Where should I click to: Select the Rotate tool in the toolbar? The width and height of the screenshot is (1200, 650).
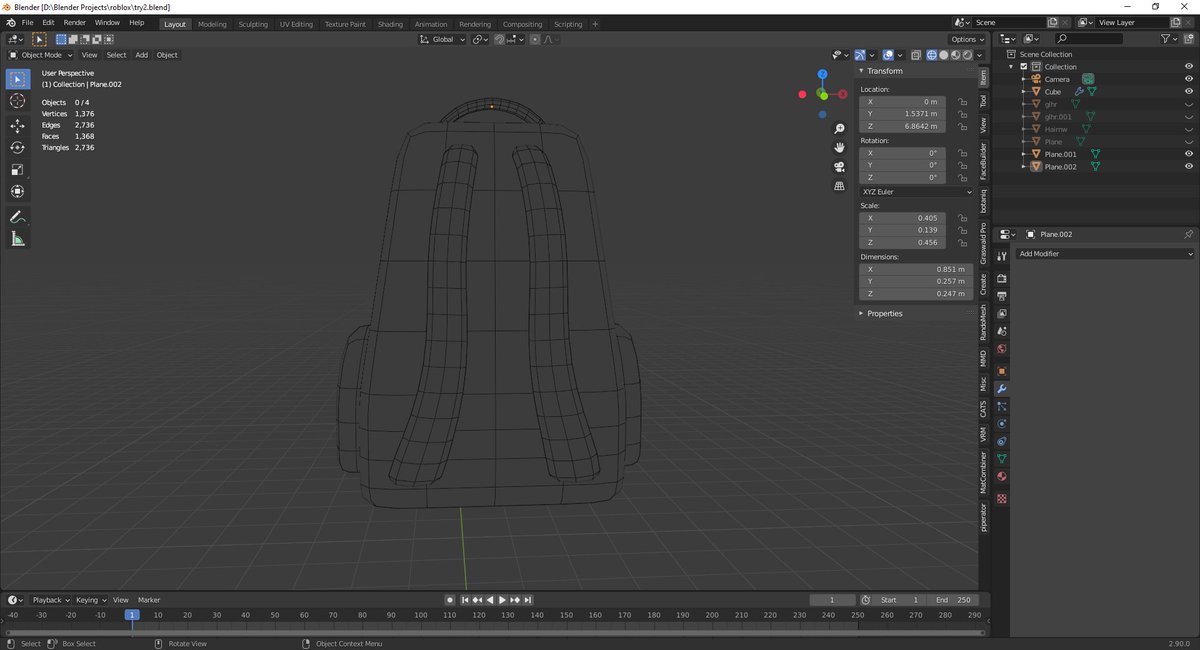click(x=17, y=147)
